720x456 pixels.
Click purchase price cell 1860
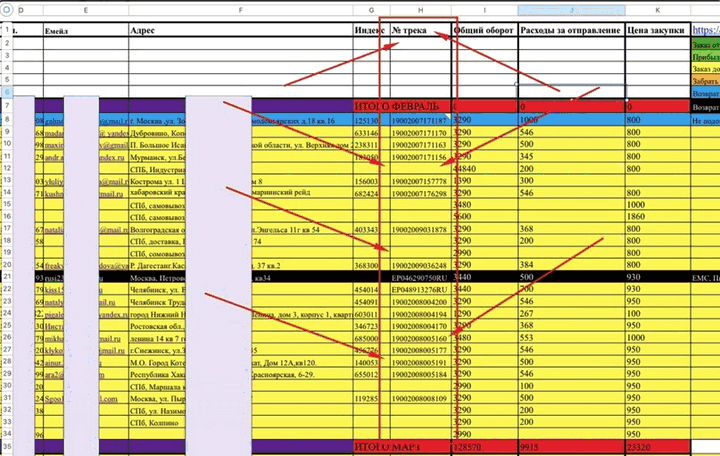[658, 216]
